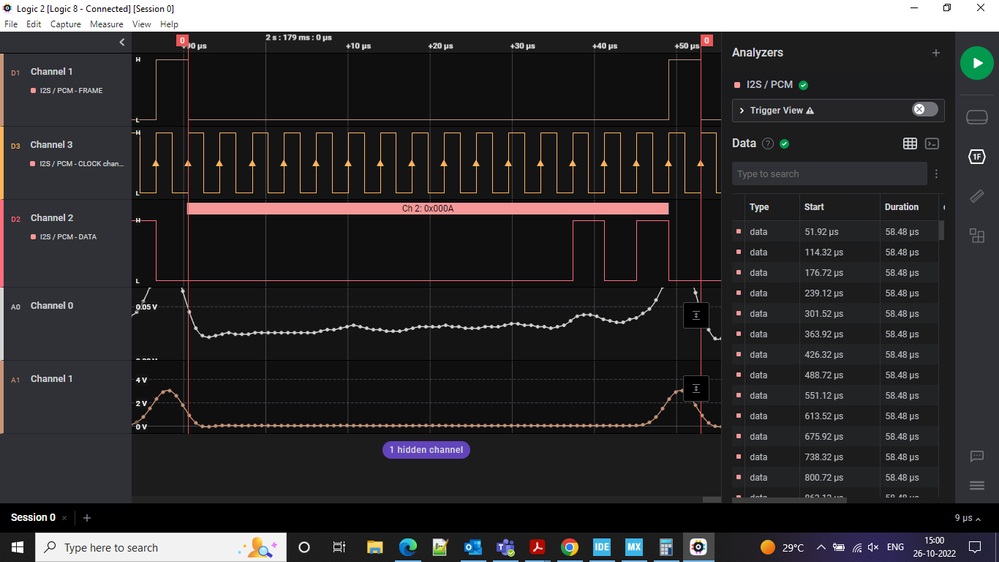
Task: Click the left red timing marker 0
Action: pyautogui.click(x=182, y=40)
